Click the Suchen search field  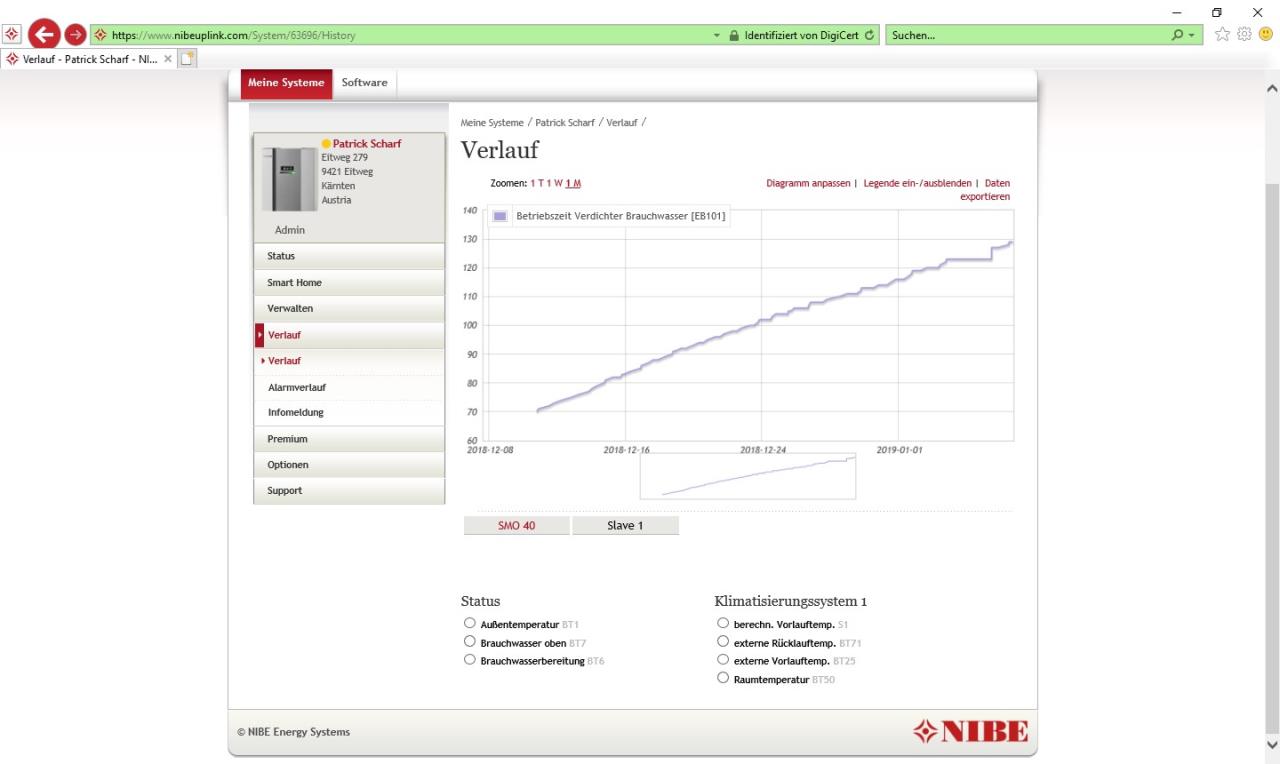(1028, 35)
